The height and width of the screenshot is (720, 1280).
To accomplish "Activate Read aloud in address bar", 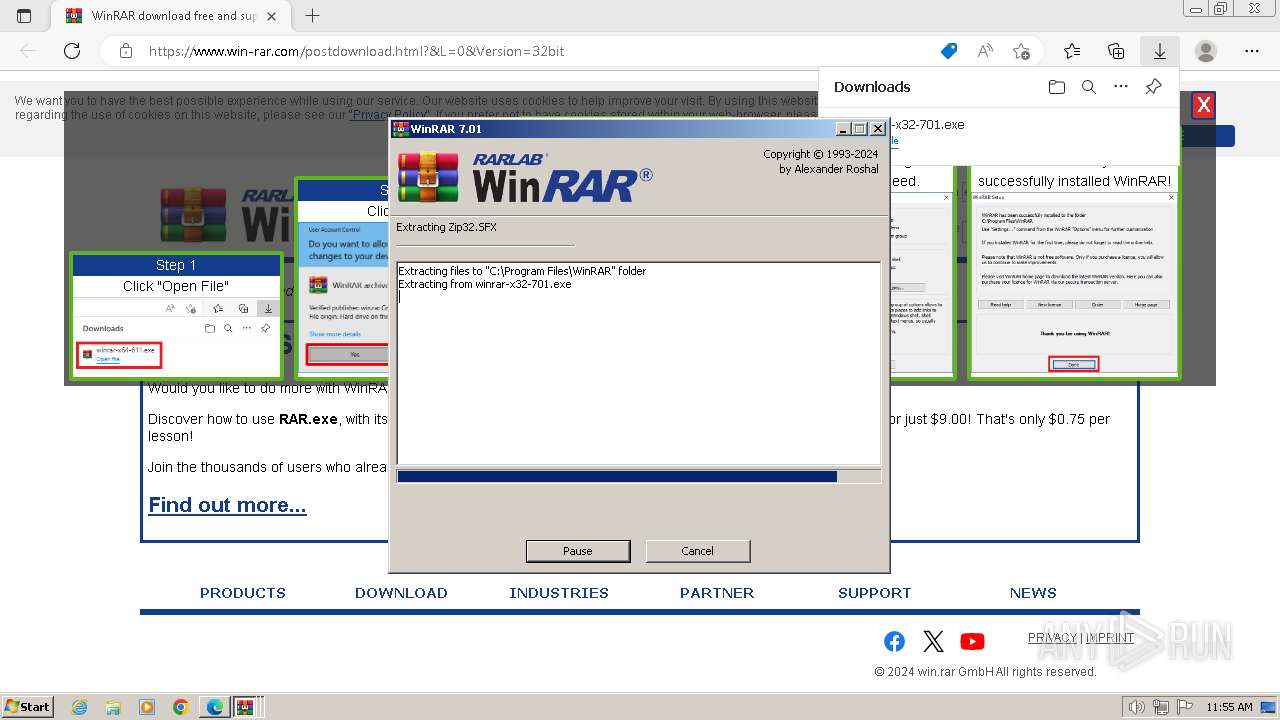I will pos(985,51).
